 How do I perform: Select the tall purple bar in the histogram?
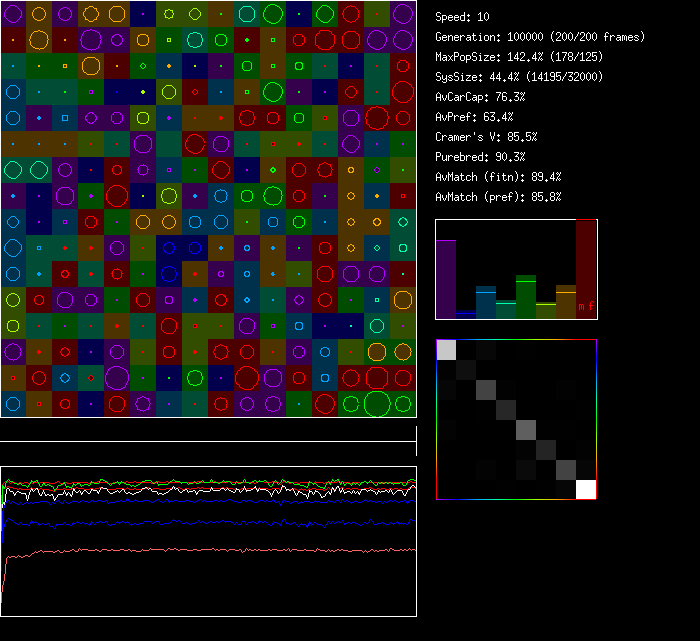click(x=446, y=279)
